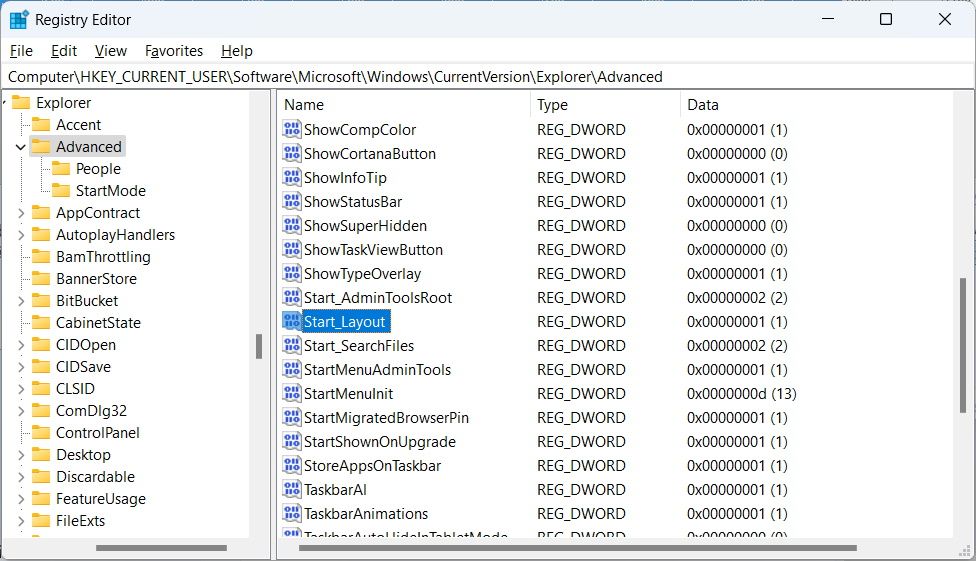
Task: Expand the BitBucket key
Action: (21, 301)
